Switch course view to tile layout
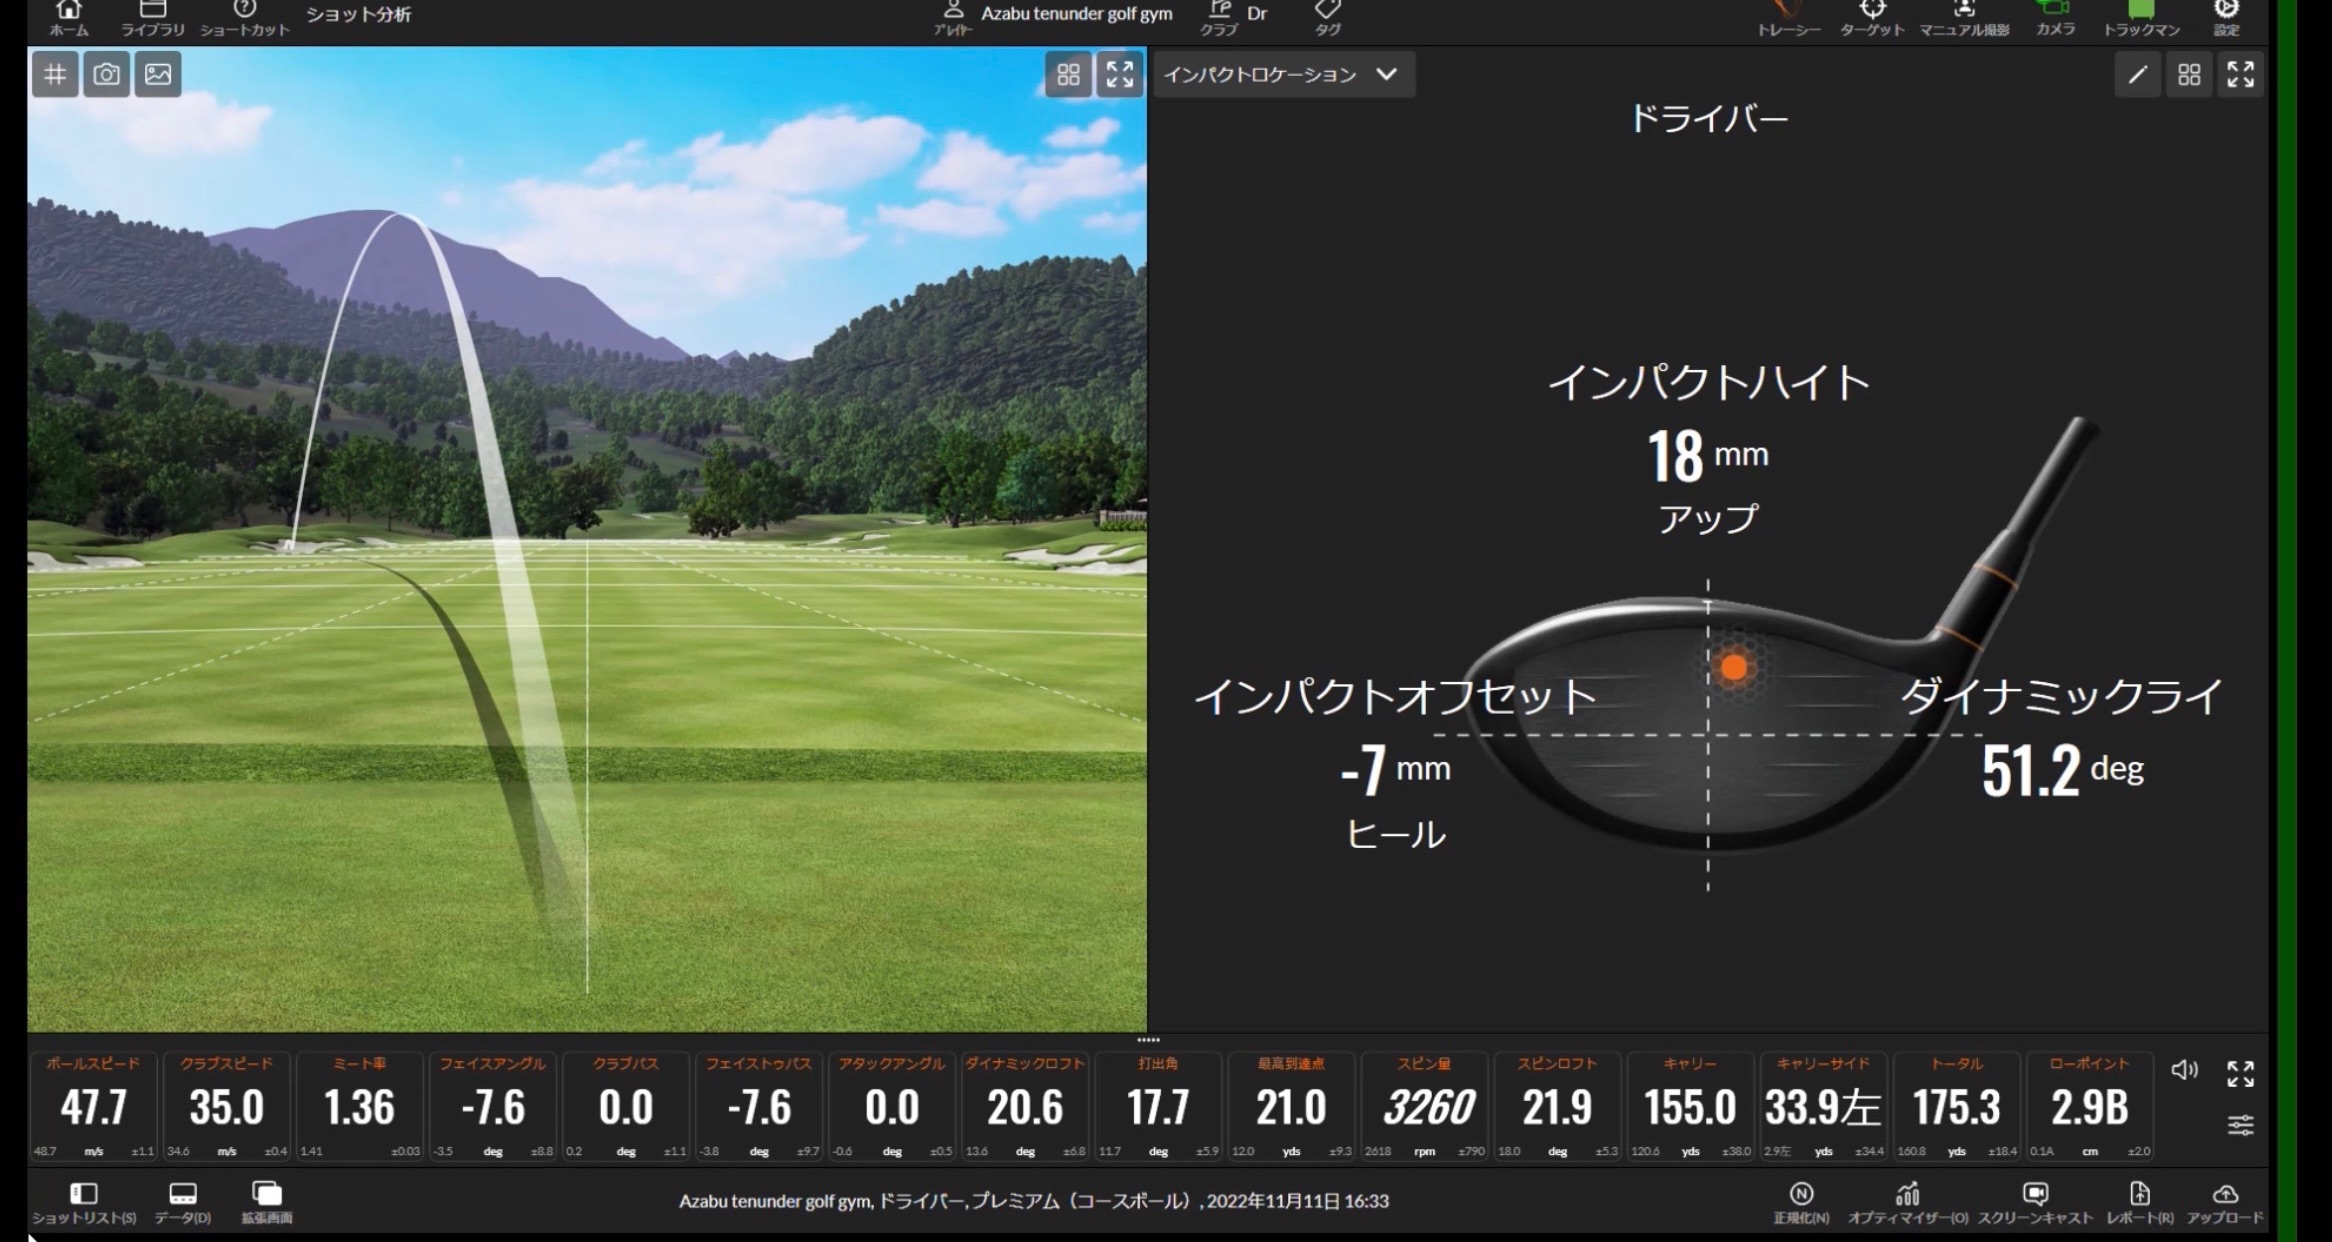The width and height of the screenshot is (2332, 1242). [x=1068, y=75]
